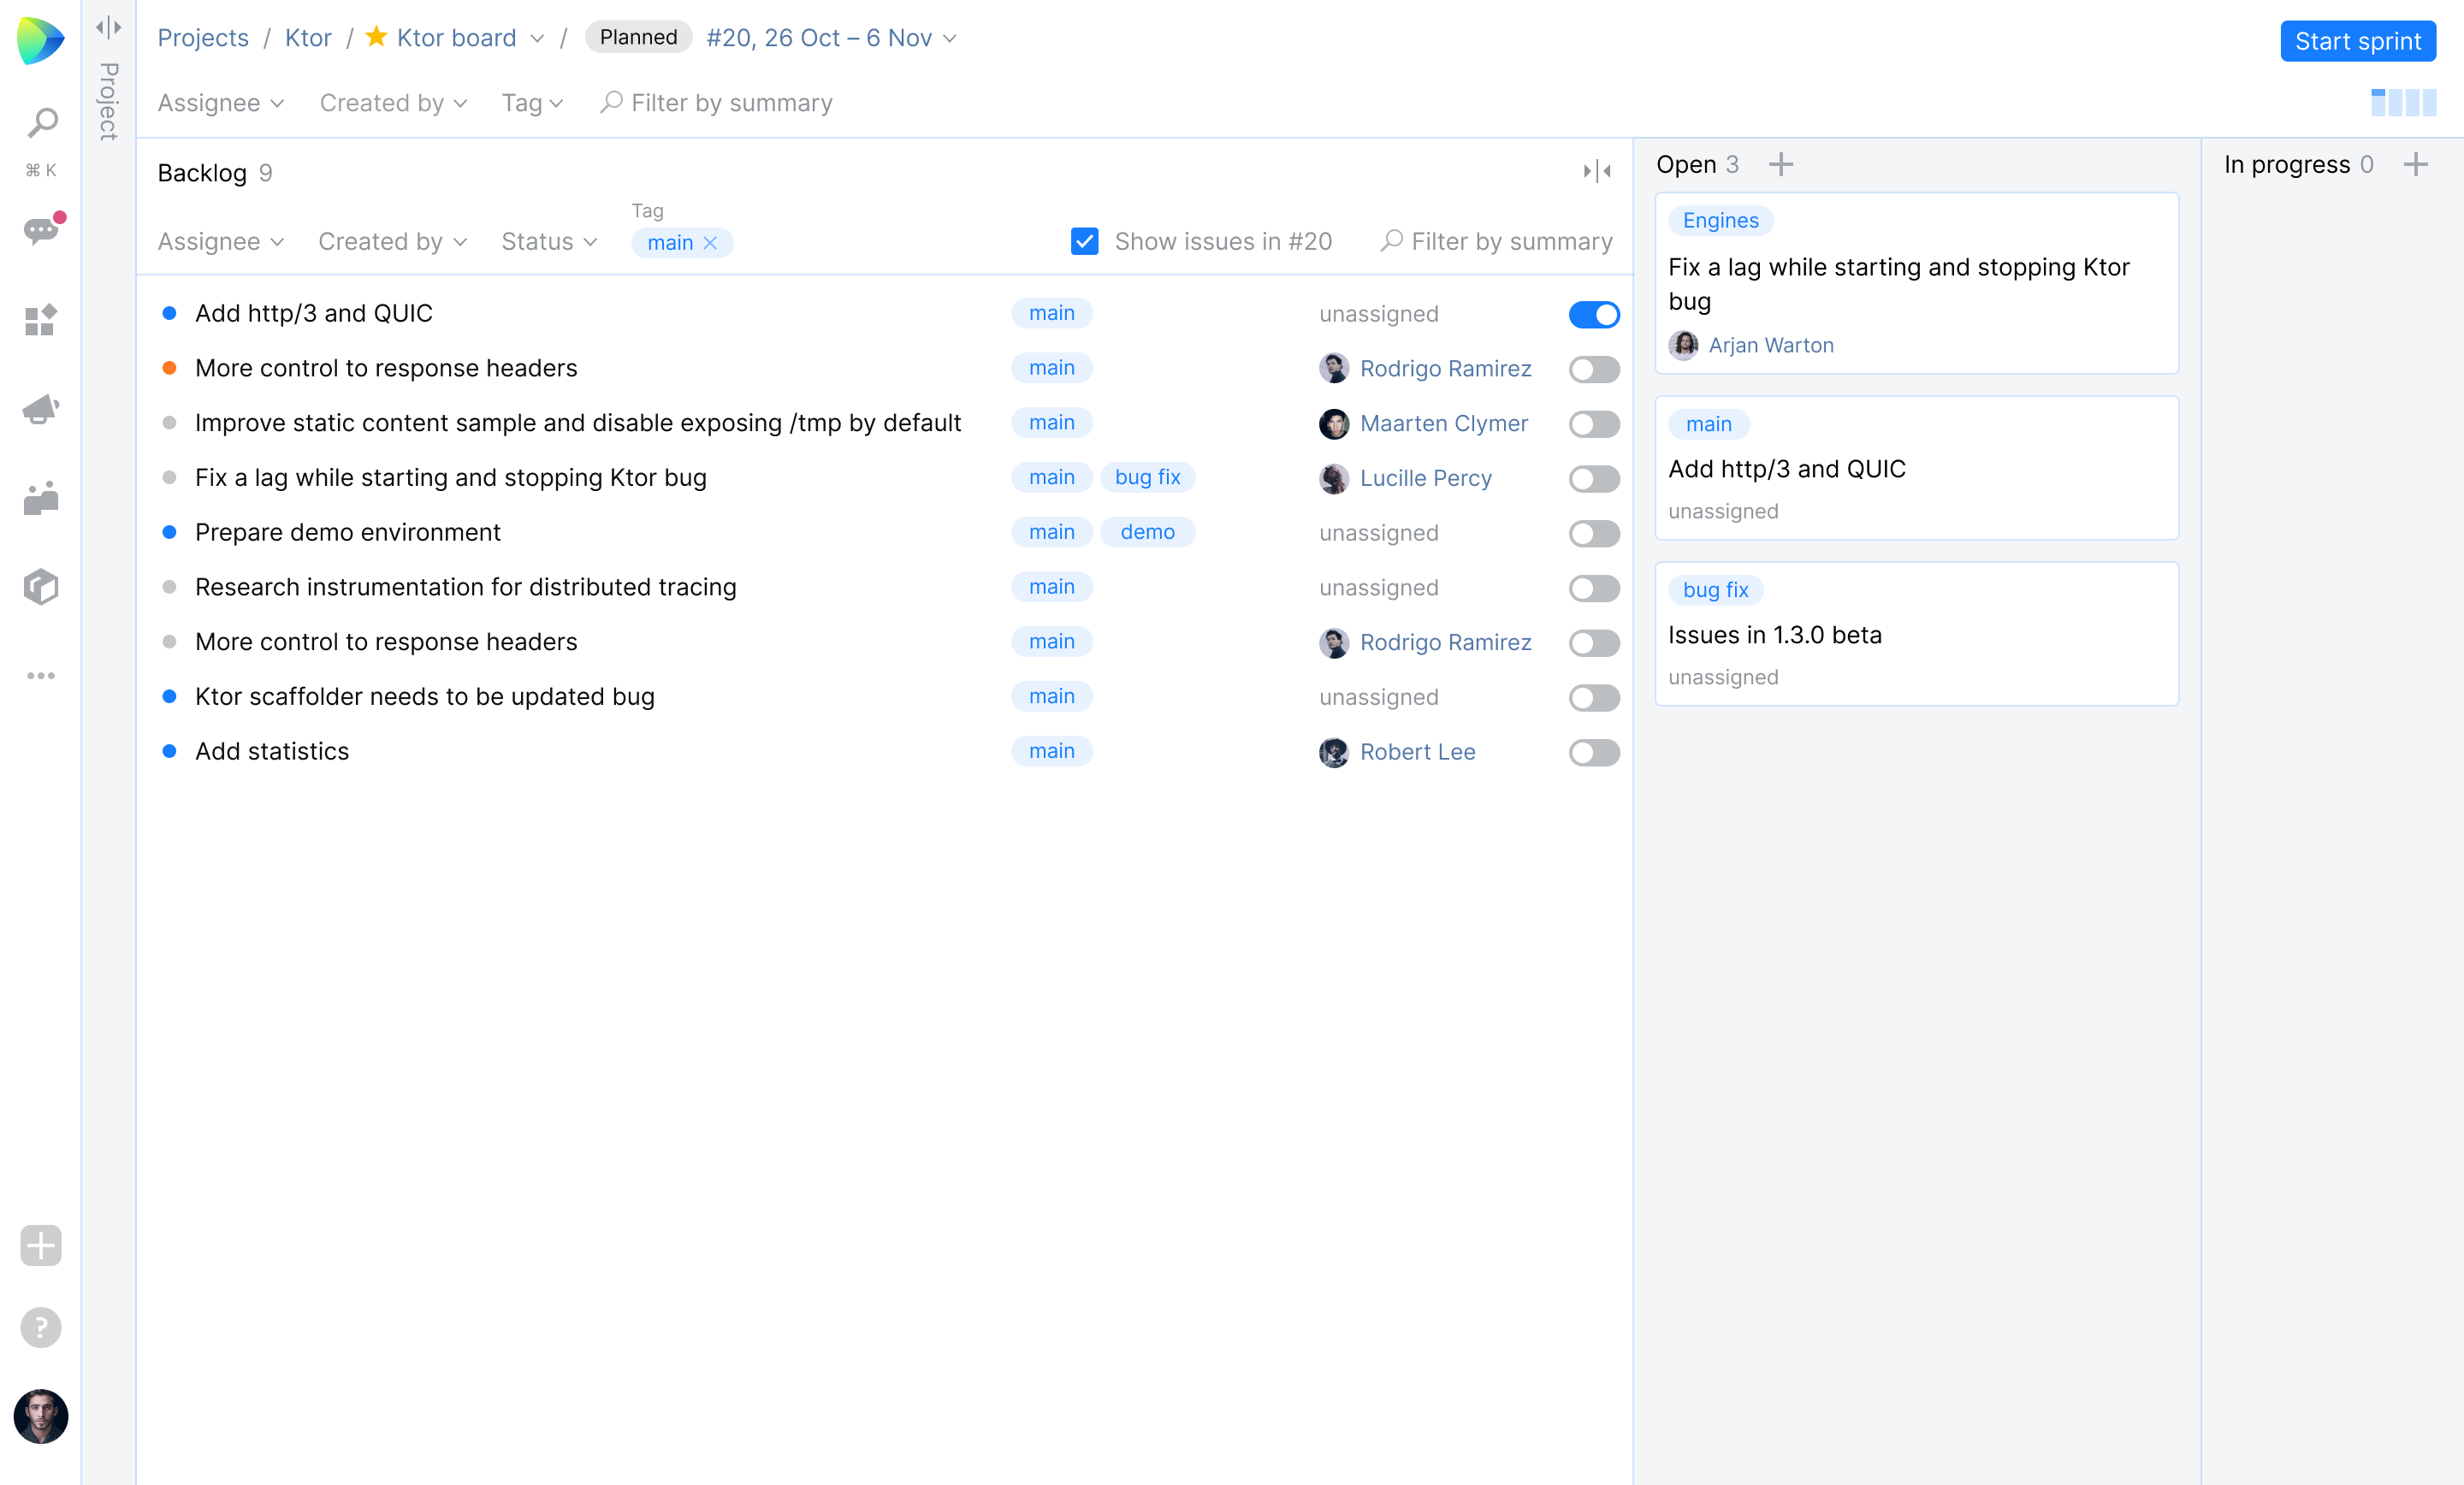
Task: Open the more options ellipsis in the sidebar
Action: (41, 676)
